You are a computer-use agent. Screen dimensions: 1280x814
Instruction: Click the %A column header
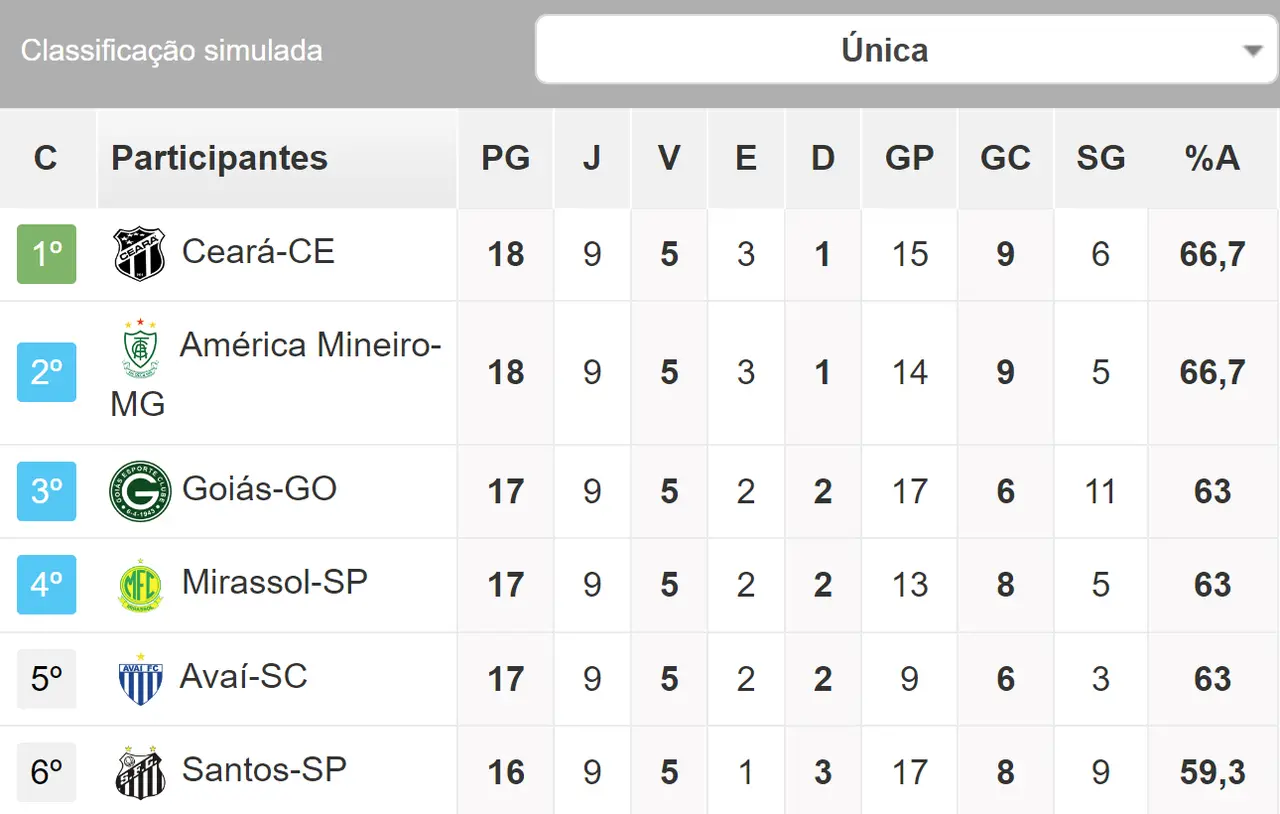click(x=1212, y=158)
